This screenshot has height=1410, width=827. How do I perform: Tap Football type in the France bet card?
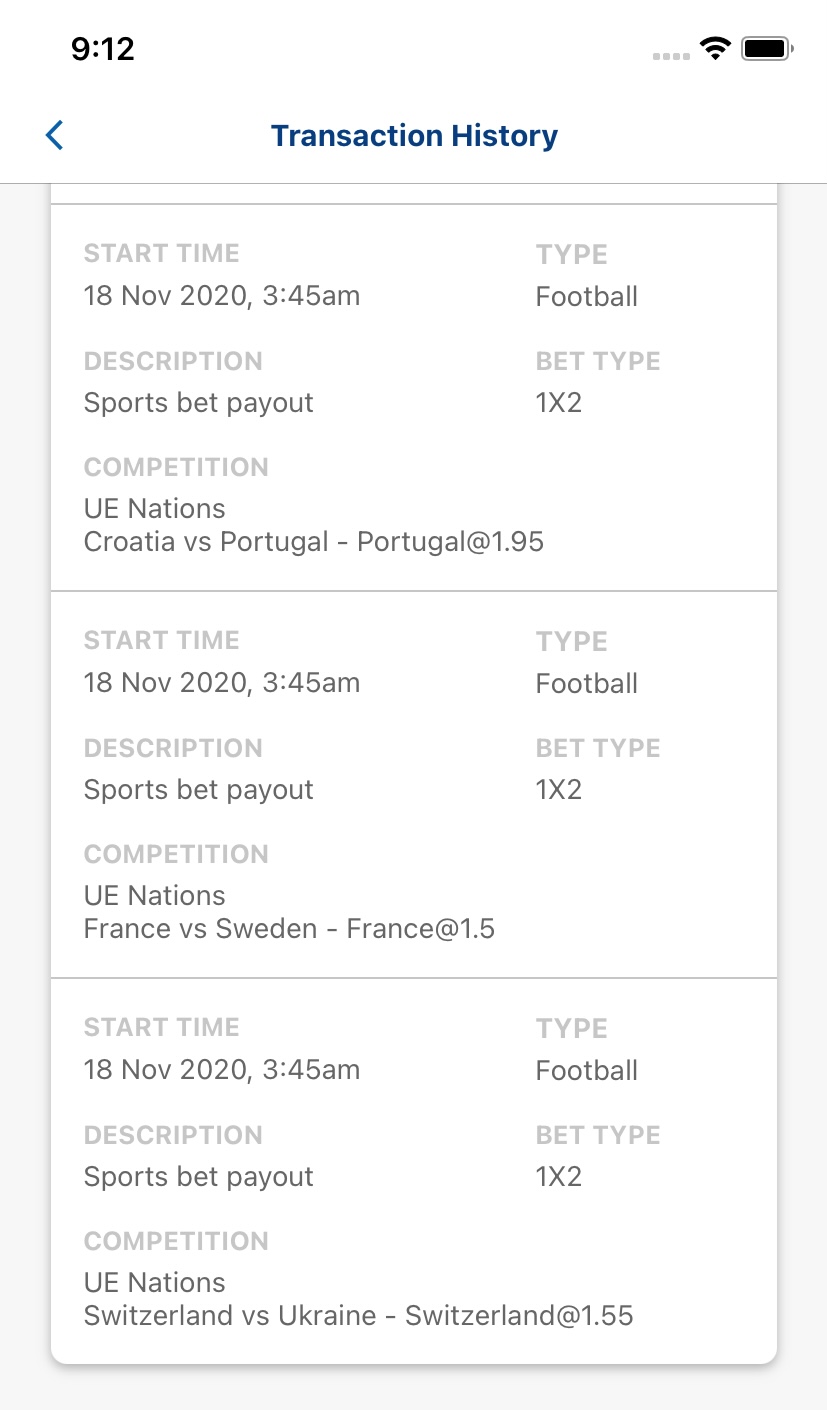click(587, 684)
